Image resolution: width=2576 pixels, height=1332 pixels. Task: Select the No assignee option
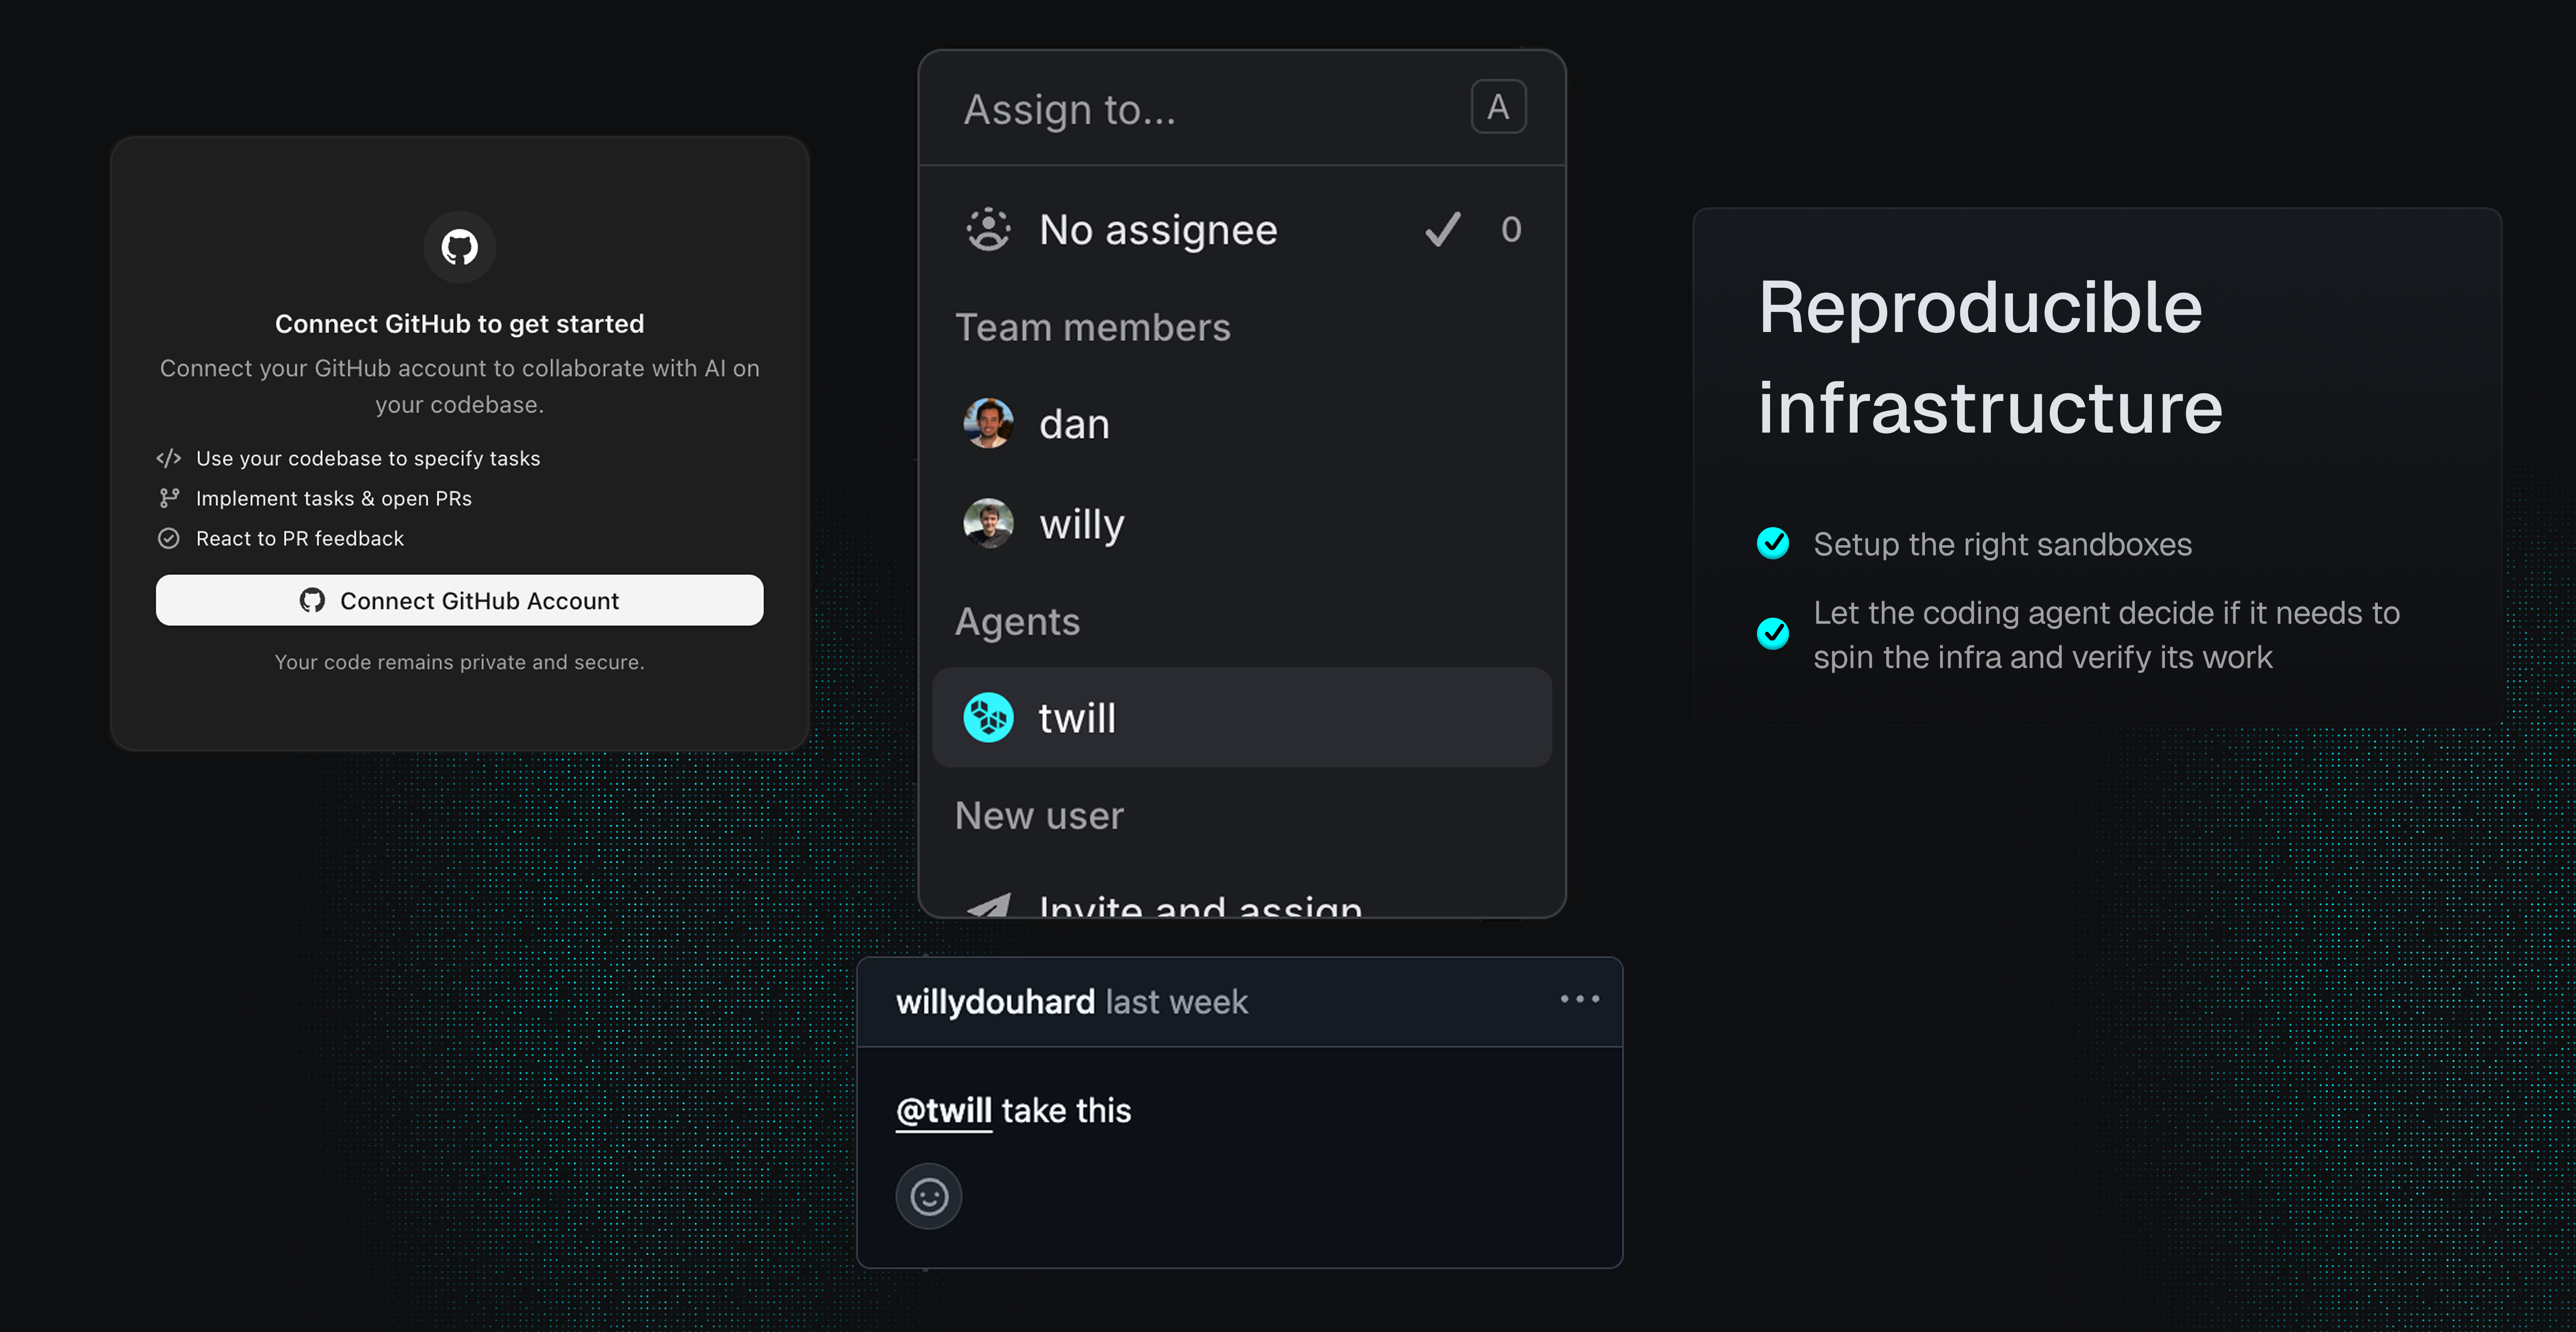click(1157, 230)
